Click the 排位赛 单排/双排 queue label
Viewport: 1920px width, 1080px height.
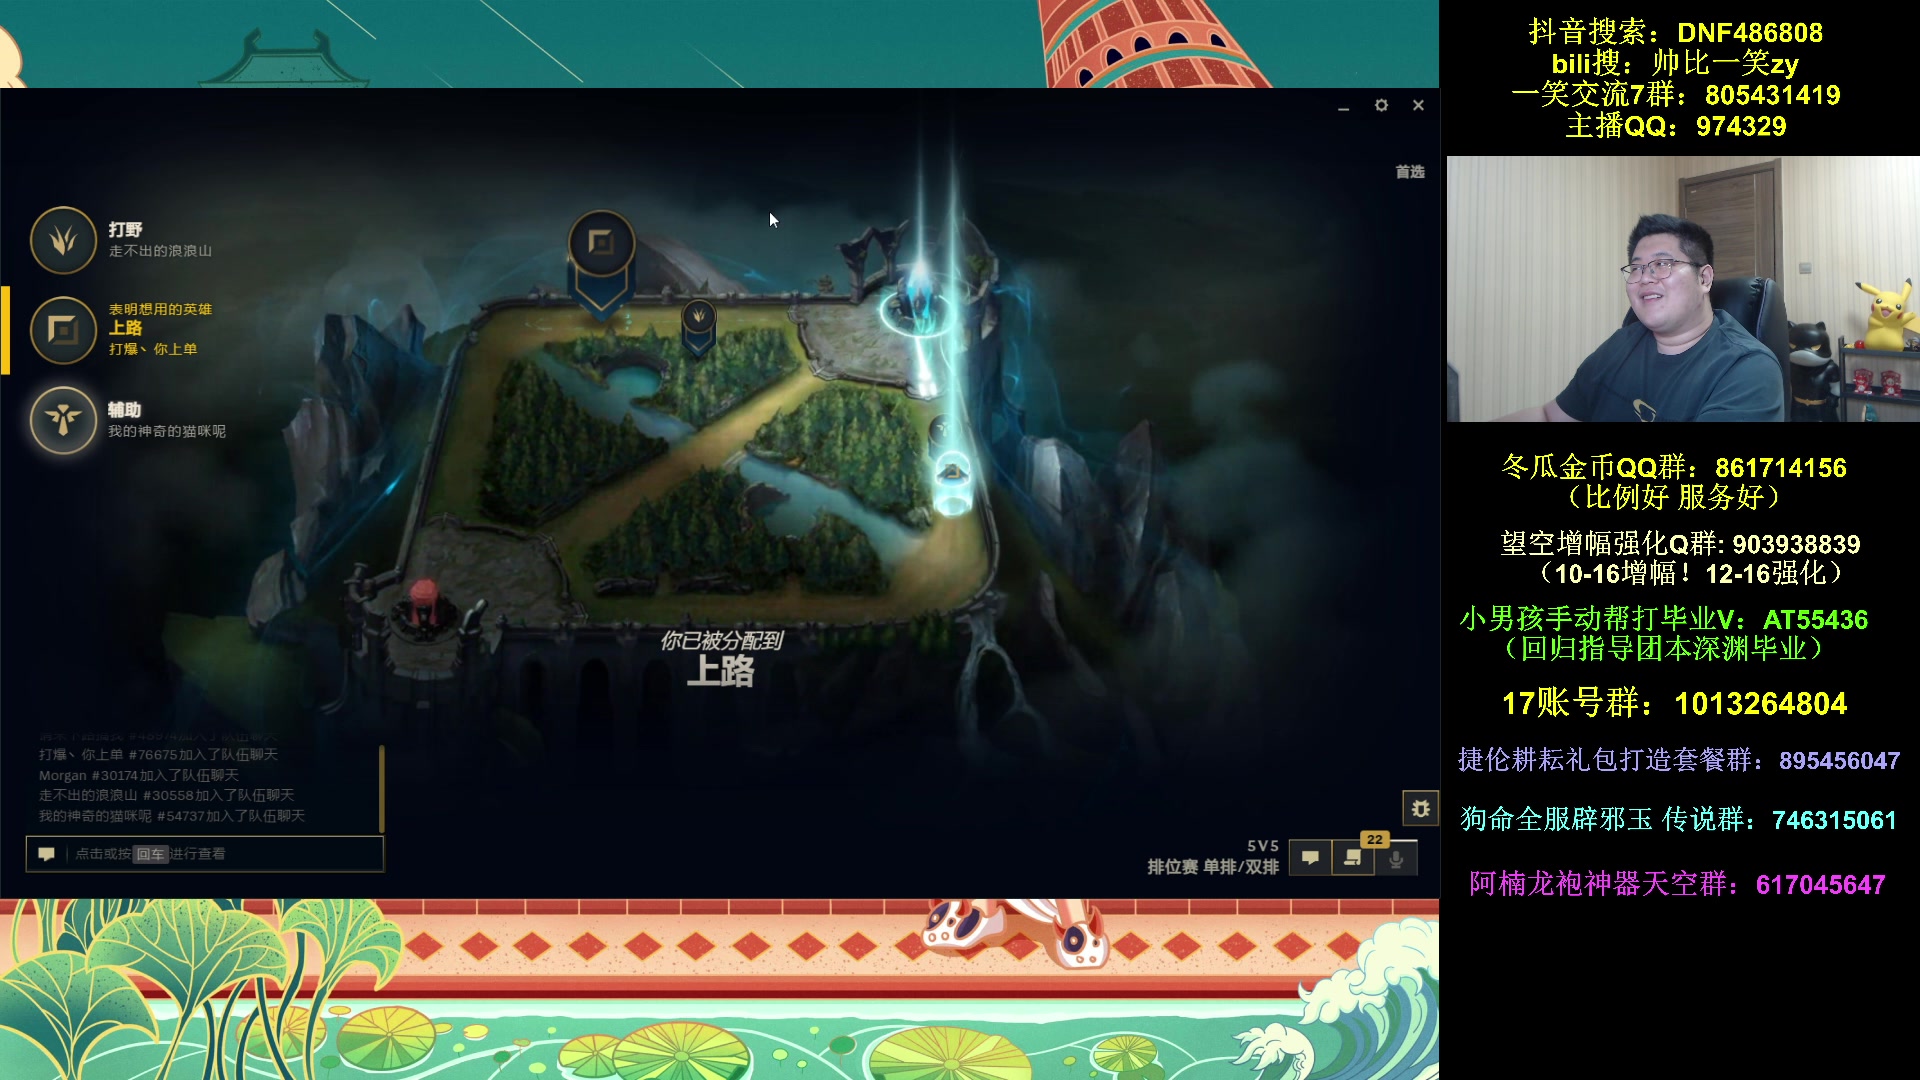(1213, 867)
